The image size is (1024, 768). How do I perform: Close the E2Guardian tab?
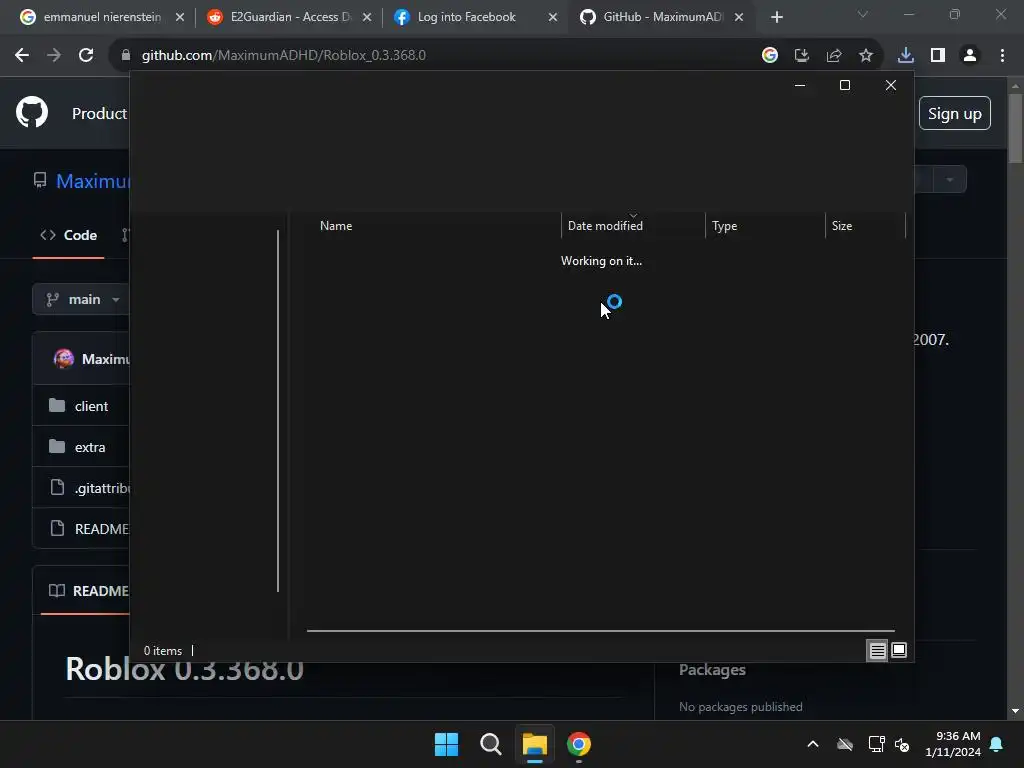point(367,18)
